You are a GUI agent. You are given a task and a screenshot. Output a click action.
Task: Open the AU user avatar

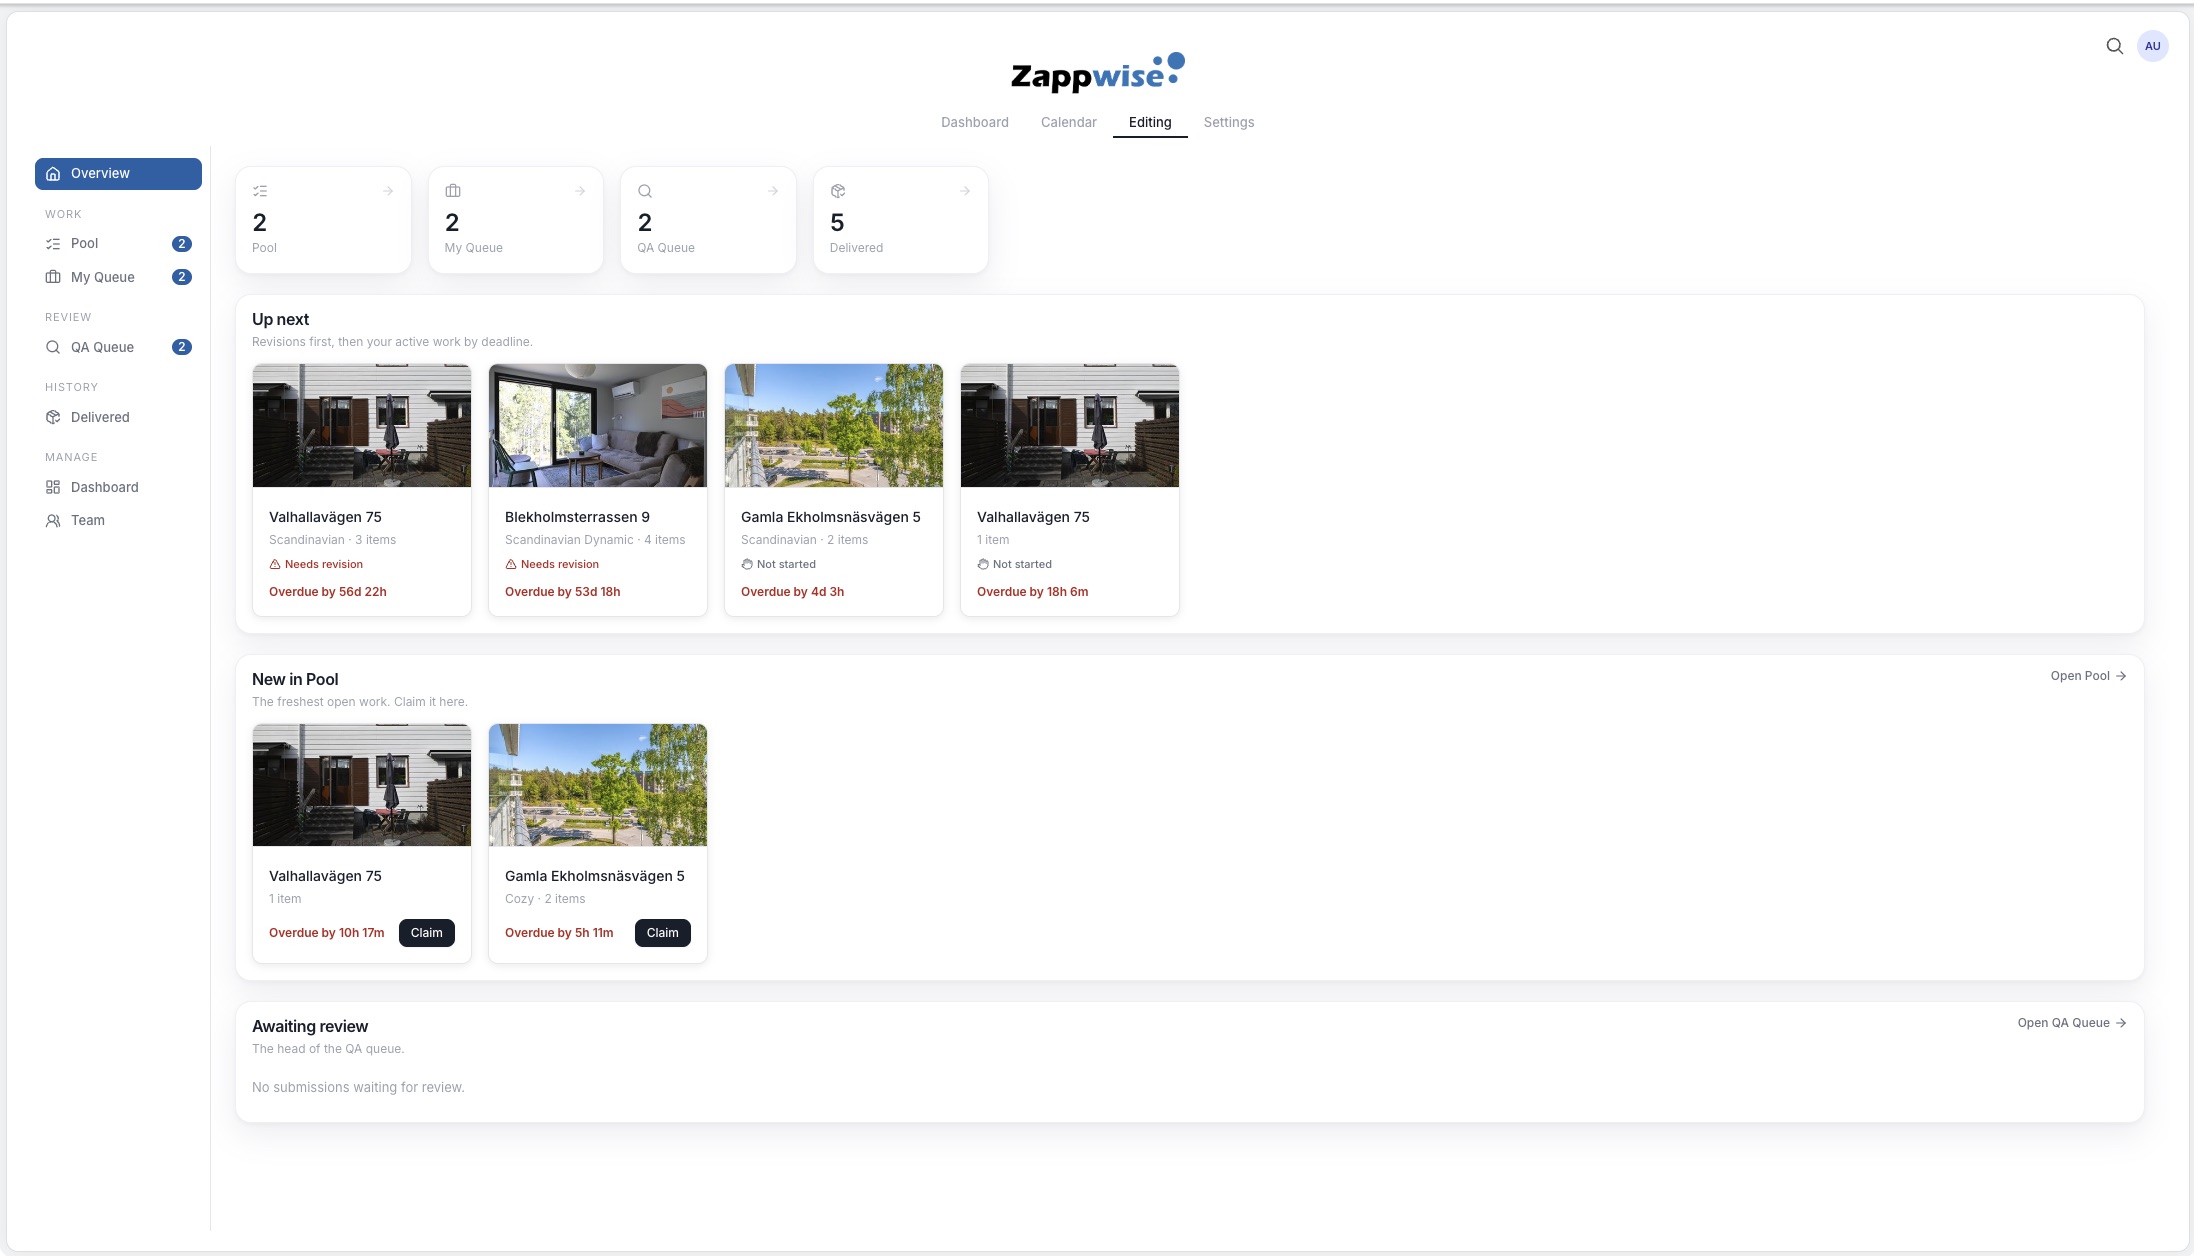2152,46
